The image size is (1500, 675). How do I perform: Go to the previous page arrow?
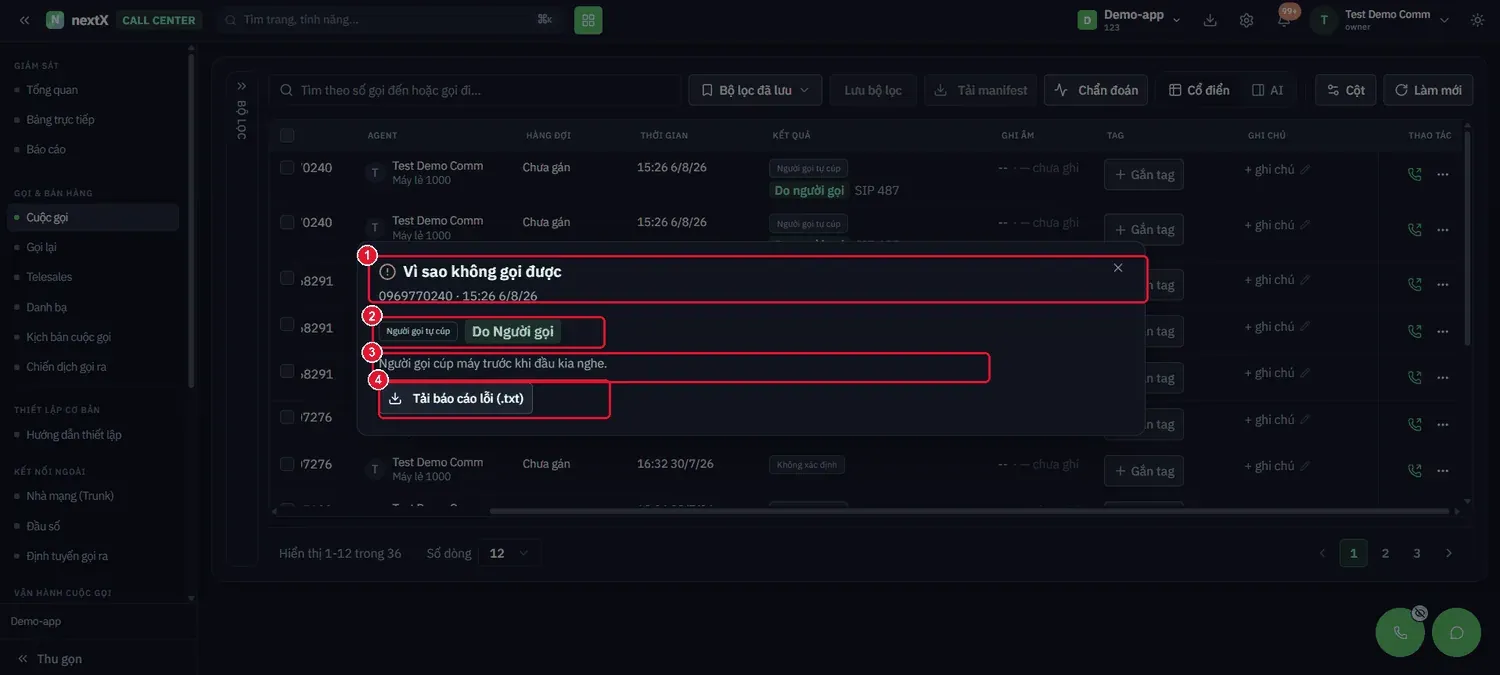click(x=1322, y=553)
